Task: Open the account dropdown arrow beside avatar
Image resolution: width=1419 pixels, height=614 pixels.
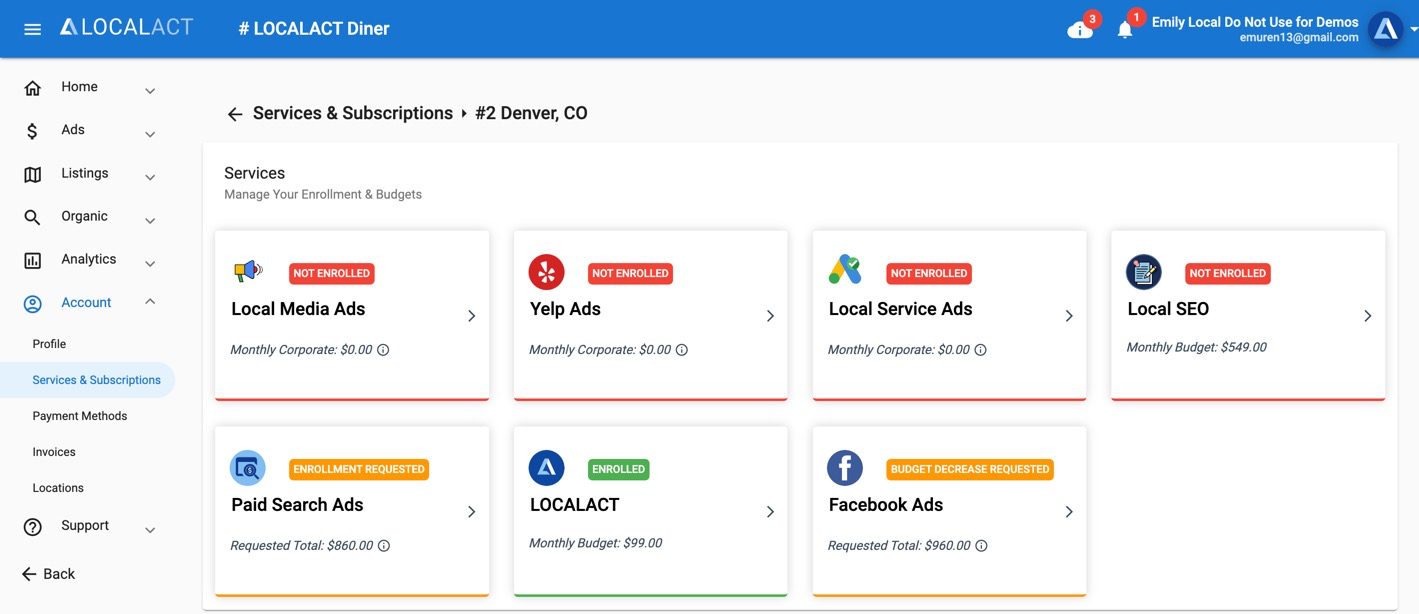Action: pos(1413,30)
